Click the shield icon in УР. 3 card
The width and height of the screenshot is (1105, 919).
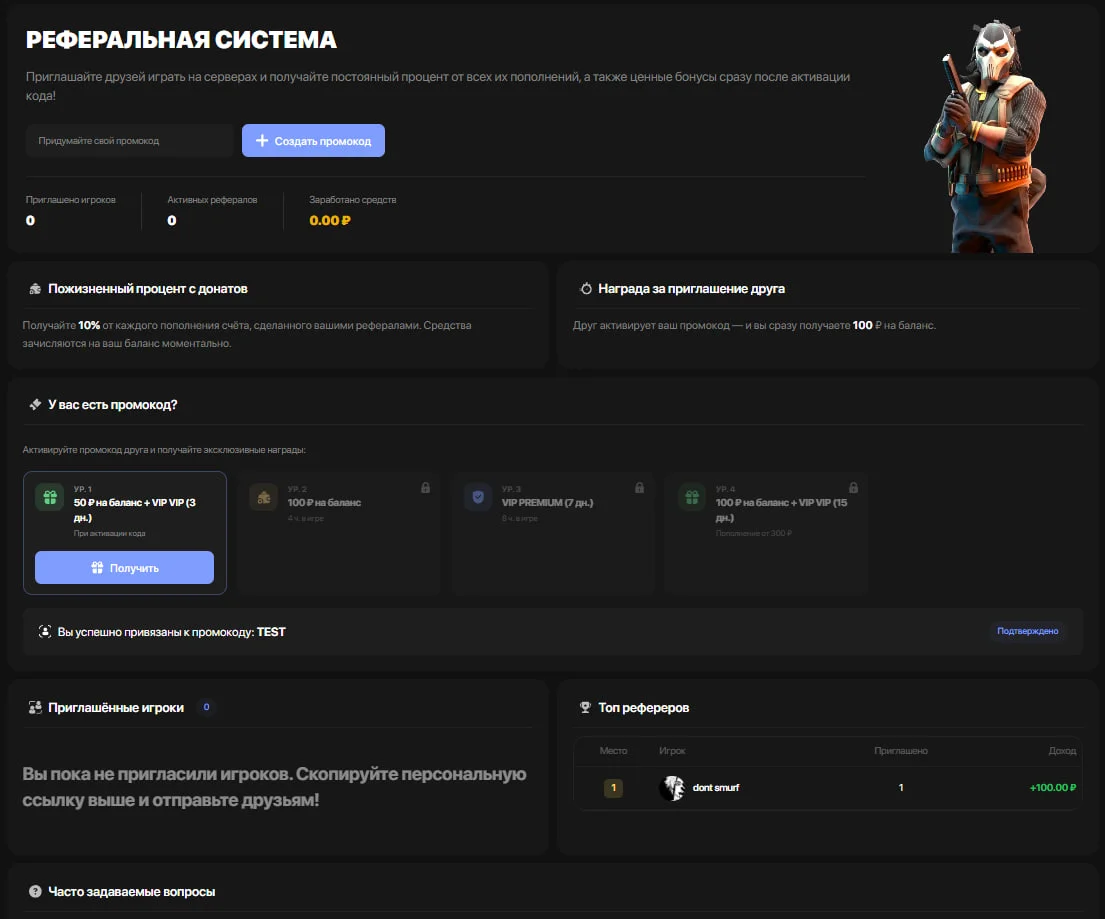479,498
